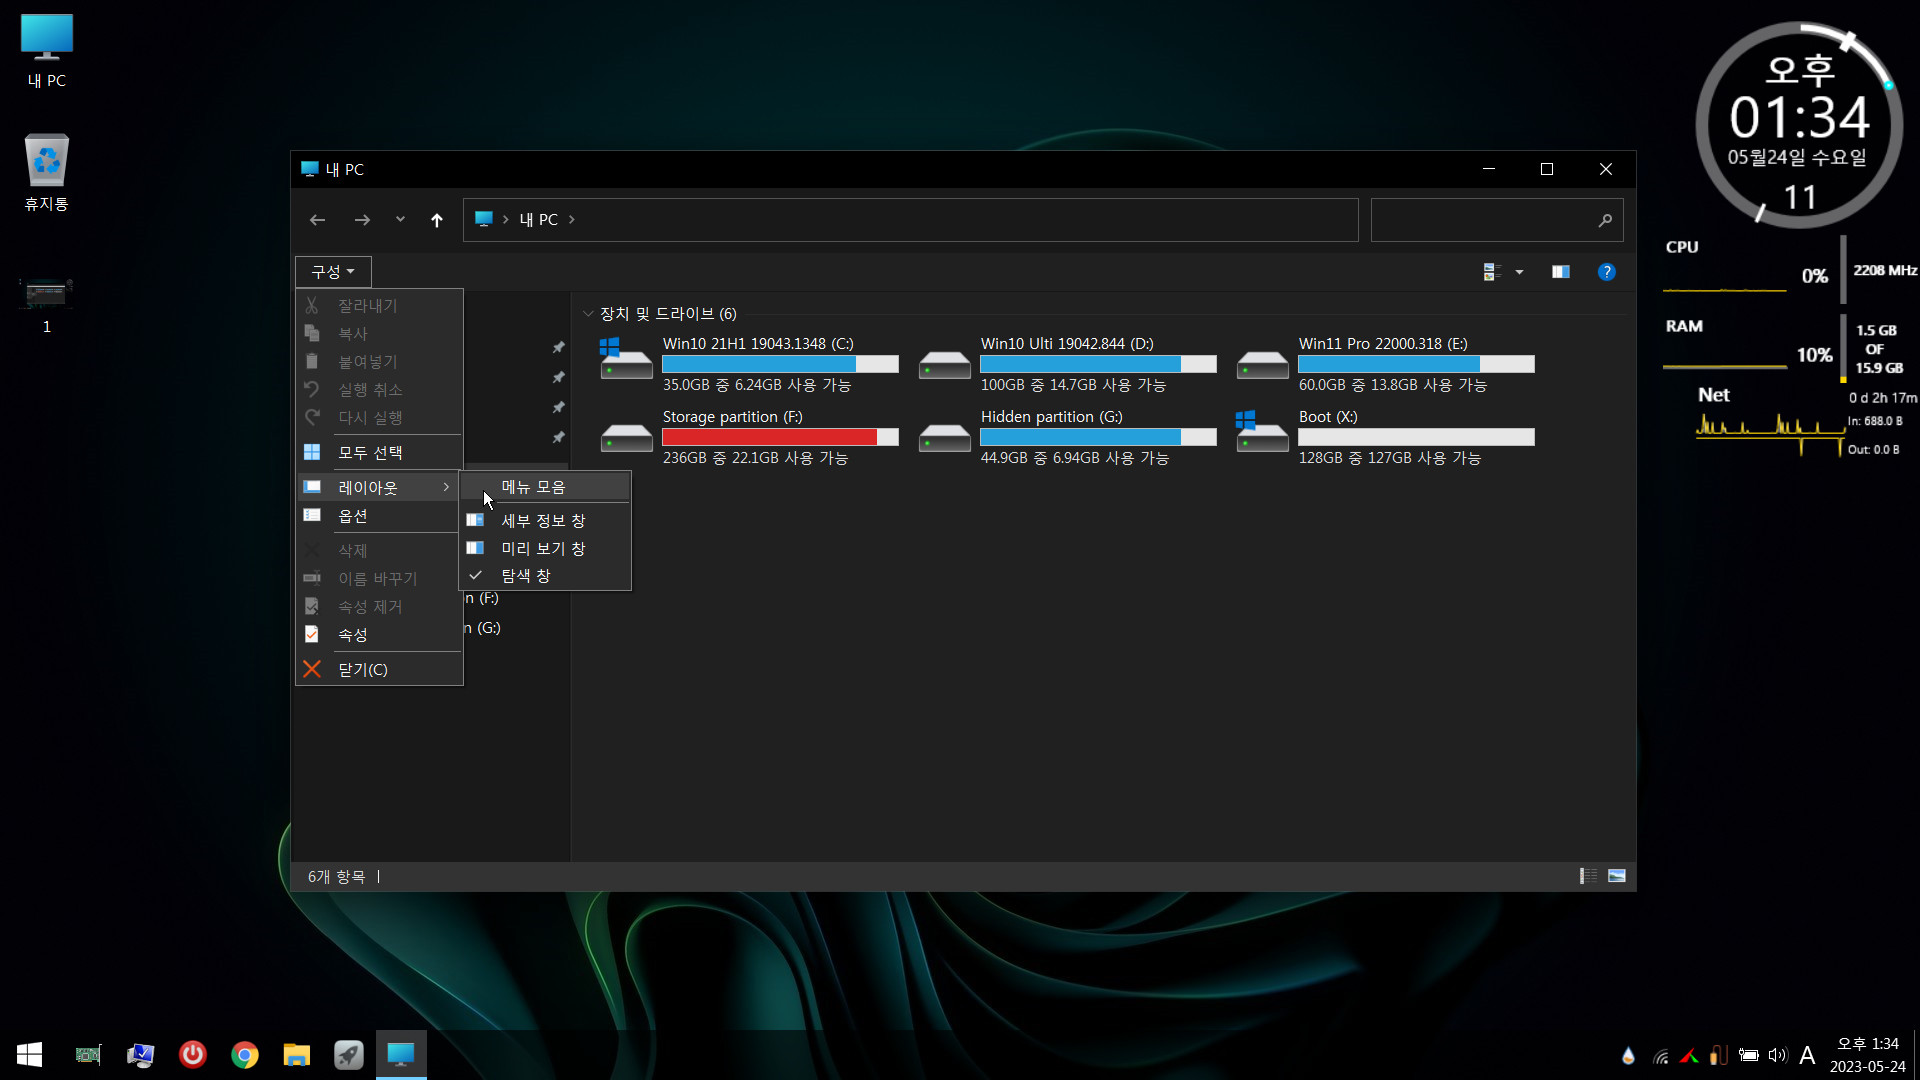Viewport: 1920px width, 1080px height.
Task: Open the 구성 organize dropdown
Action: [x=333, y=272]
